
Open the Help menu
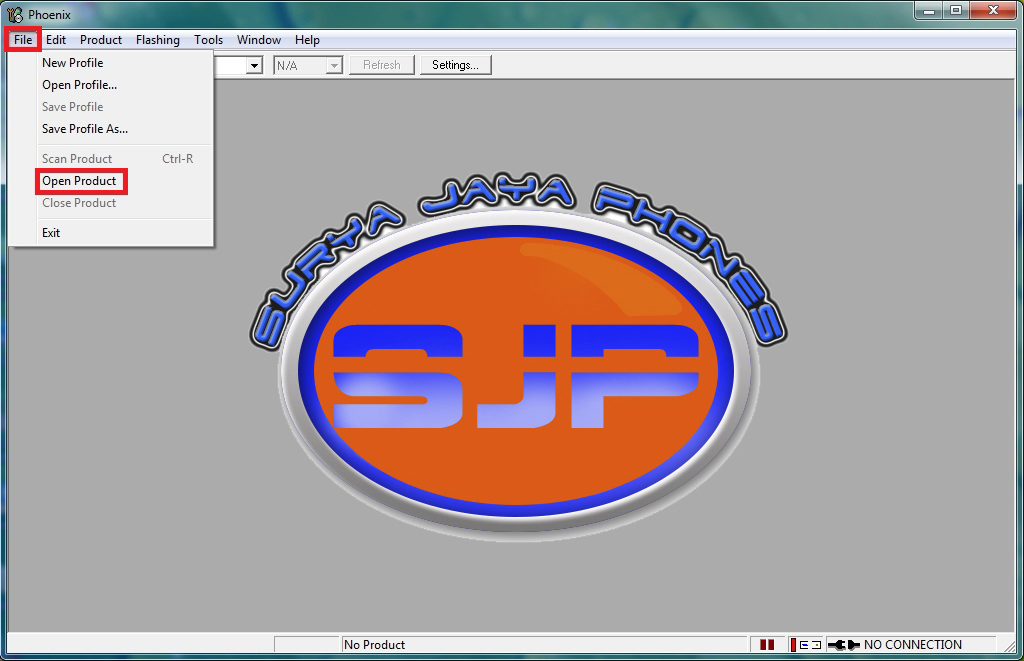coord(307,40)
